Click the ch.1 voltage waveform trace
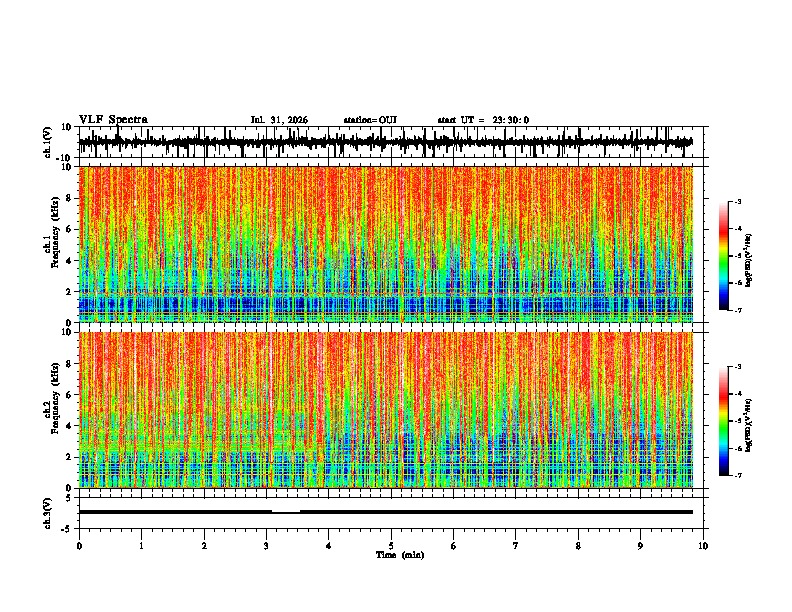Image resolution: width=792 pixels, height=612 pixels. click(386, 142)
